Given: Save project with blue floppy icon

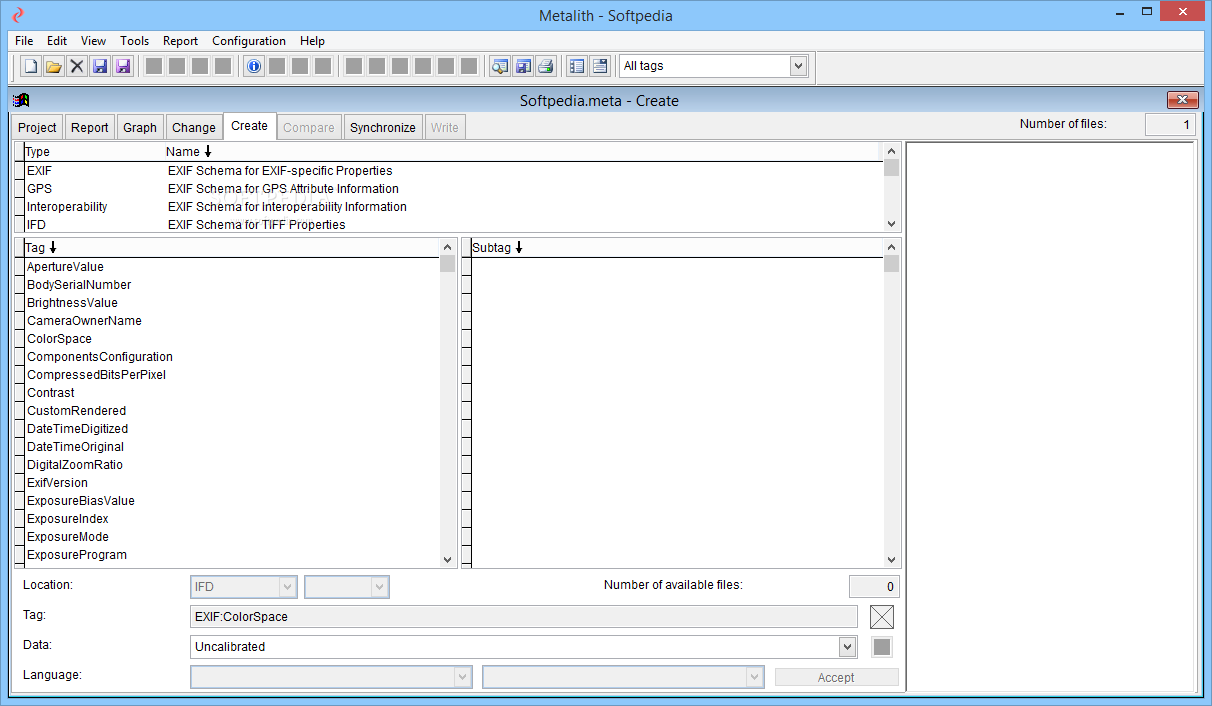Looking at the screenshot, I should pyautogui.click(x=100, y=66).
